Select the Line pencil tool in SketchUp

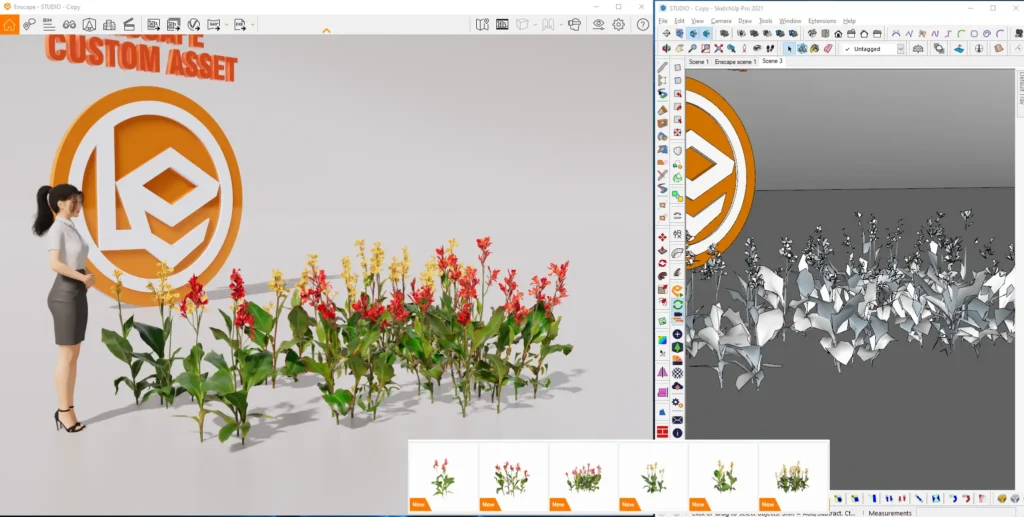(662, 67)
